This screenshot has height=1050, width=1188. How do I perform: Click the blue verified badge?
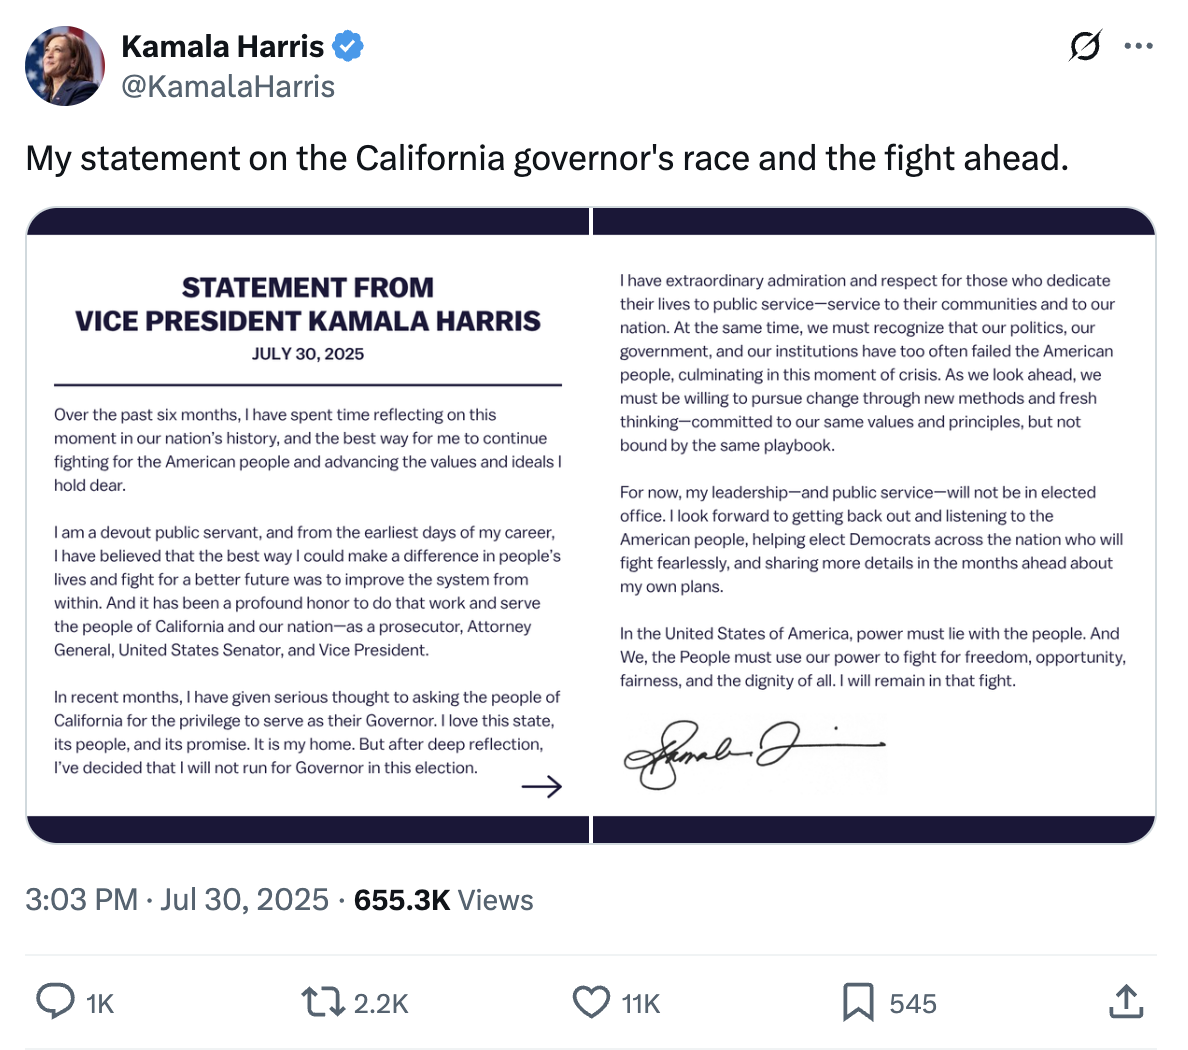pos(348,46)
